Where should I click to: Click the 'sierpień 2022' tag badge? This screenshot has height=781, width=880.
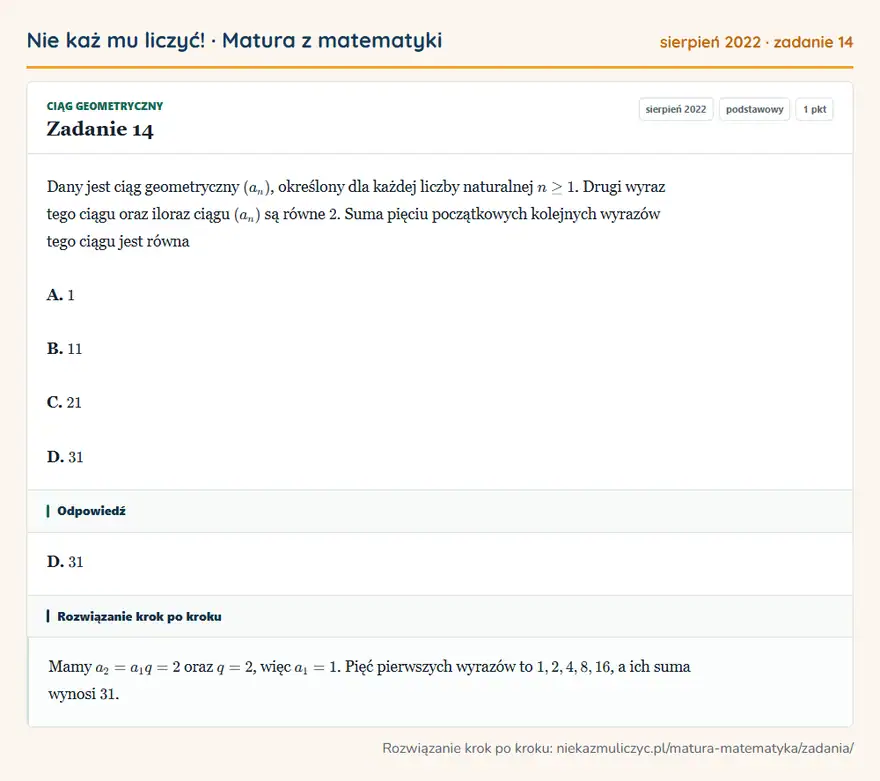(676, 109)
